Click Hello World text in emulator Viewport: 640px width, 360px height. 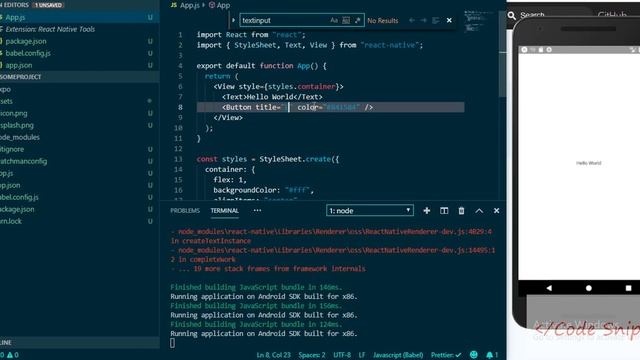coord(589,163)
